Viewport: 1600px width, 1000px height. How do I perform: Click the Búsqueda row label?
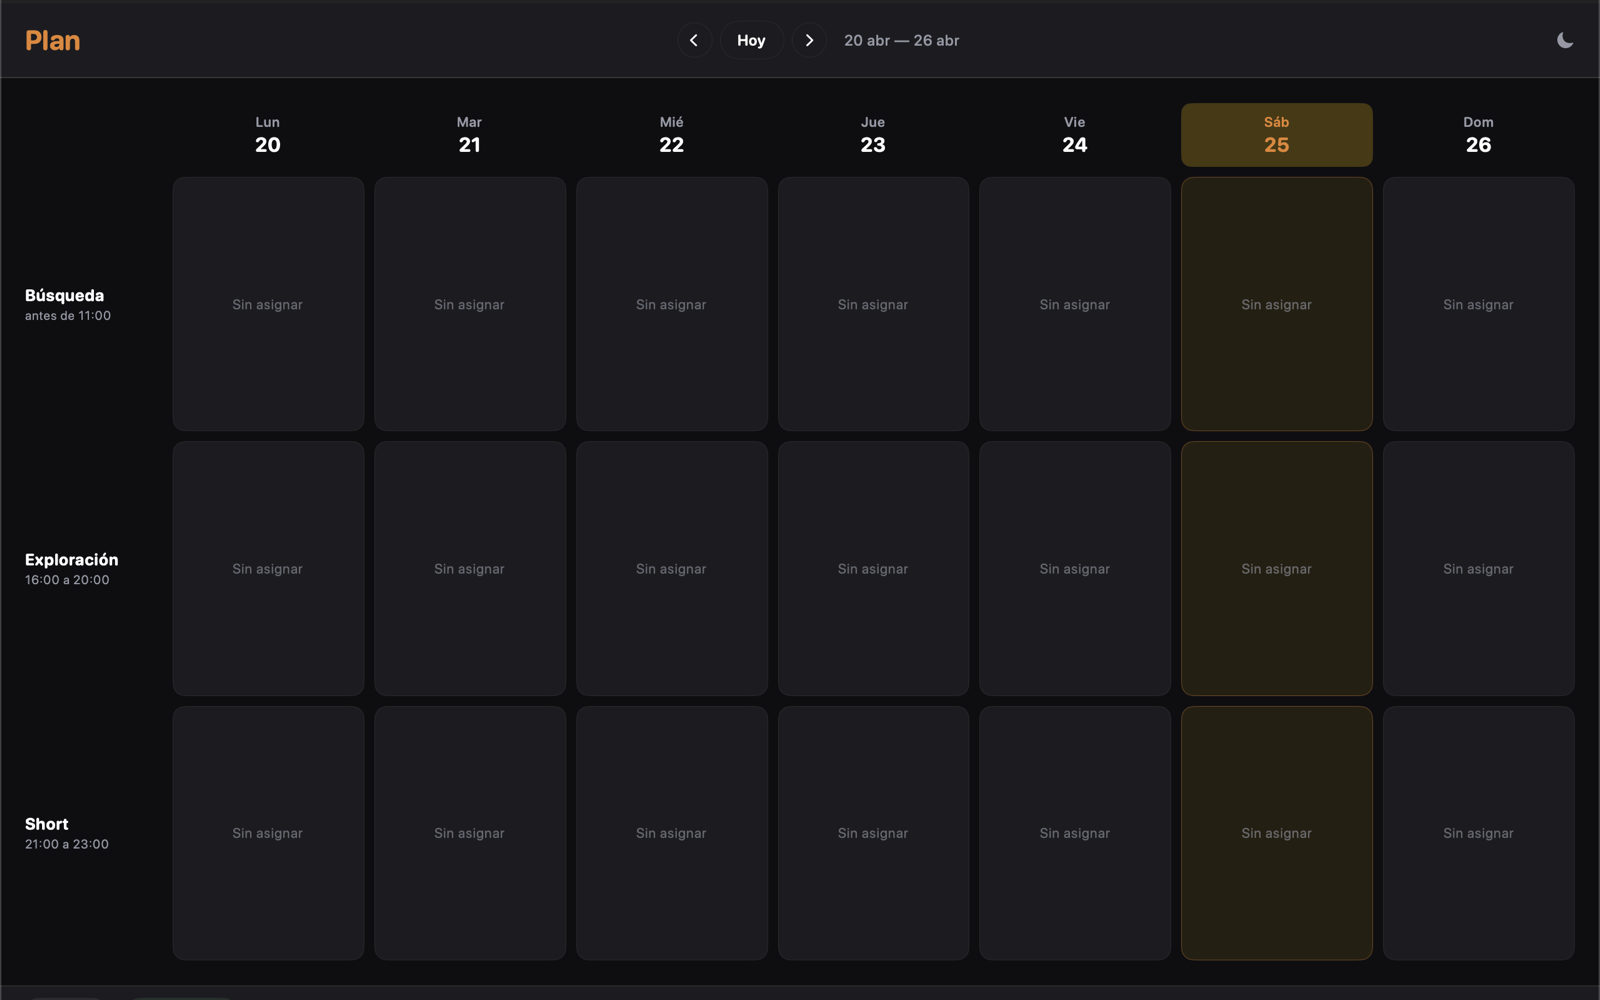(64, 296)
